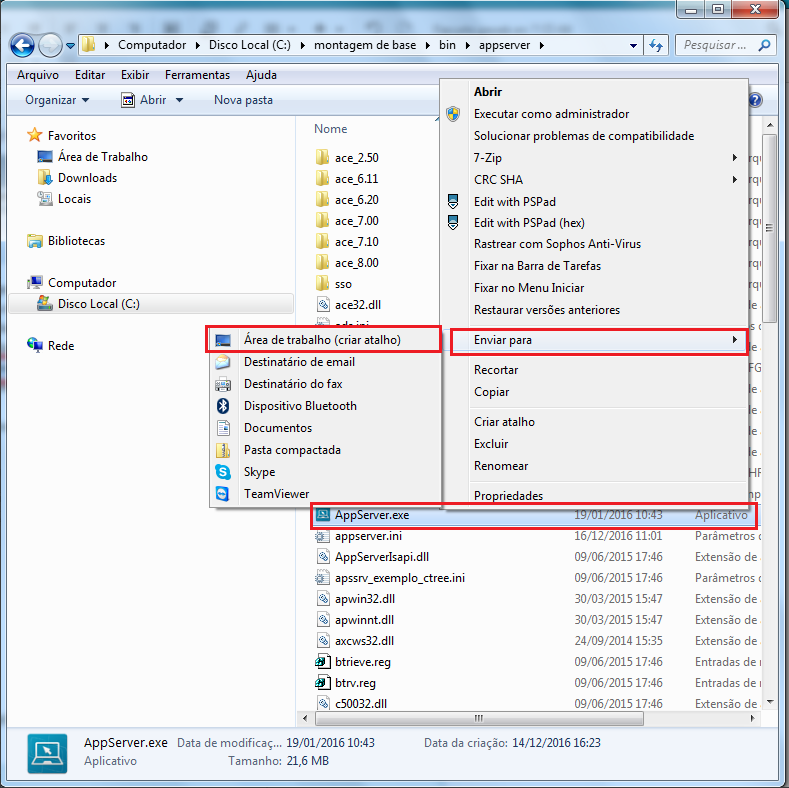Open the Editar menu
The width and height of the screenshot is (789, 788).
(x=90, y=75)
